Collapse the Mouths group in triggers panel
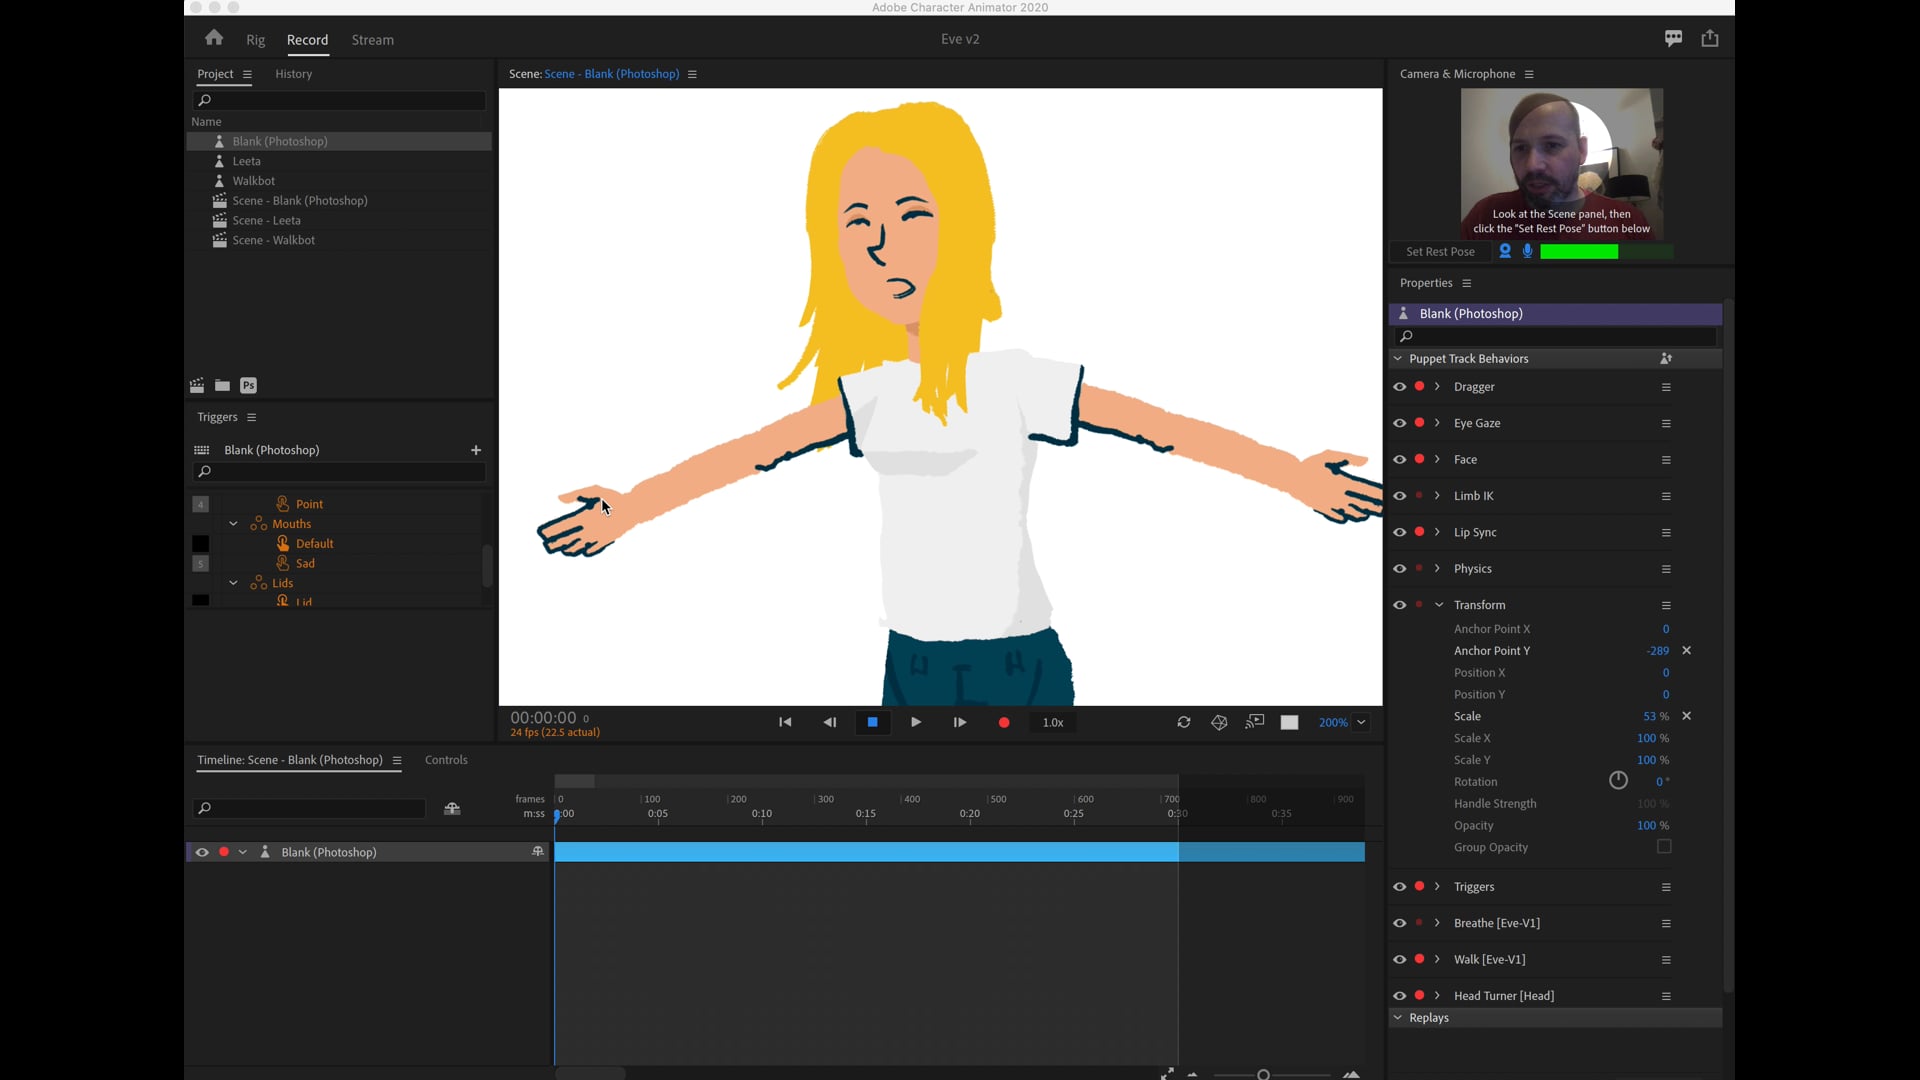The image size is (1920, 1080). [233, 524]
